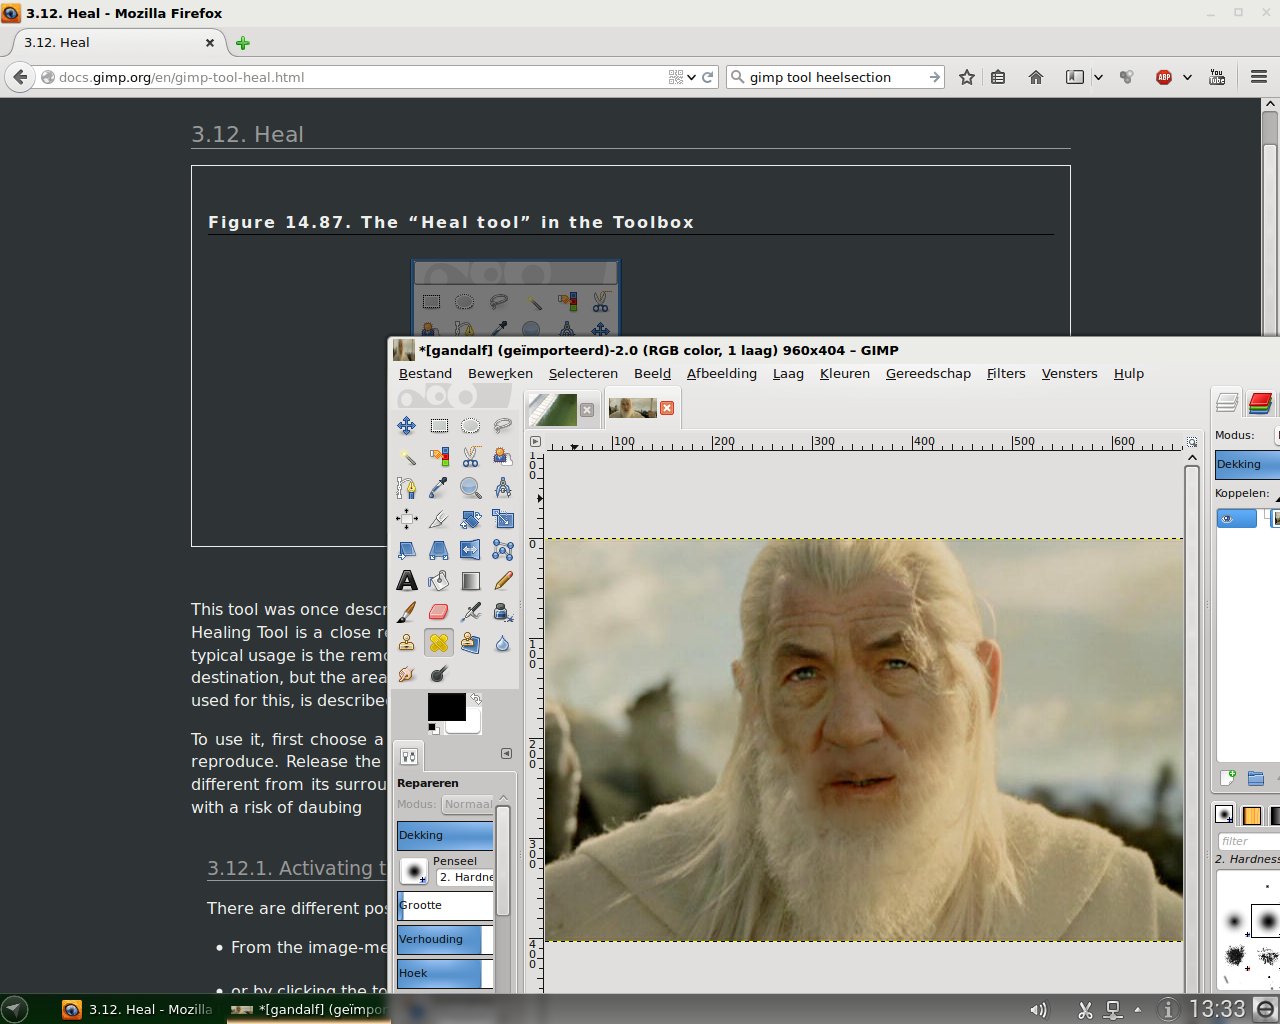Adjust the Hoek angle slider
The width and height of the screenshot is (1280, 1024).
click(445, 973)
